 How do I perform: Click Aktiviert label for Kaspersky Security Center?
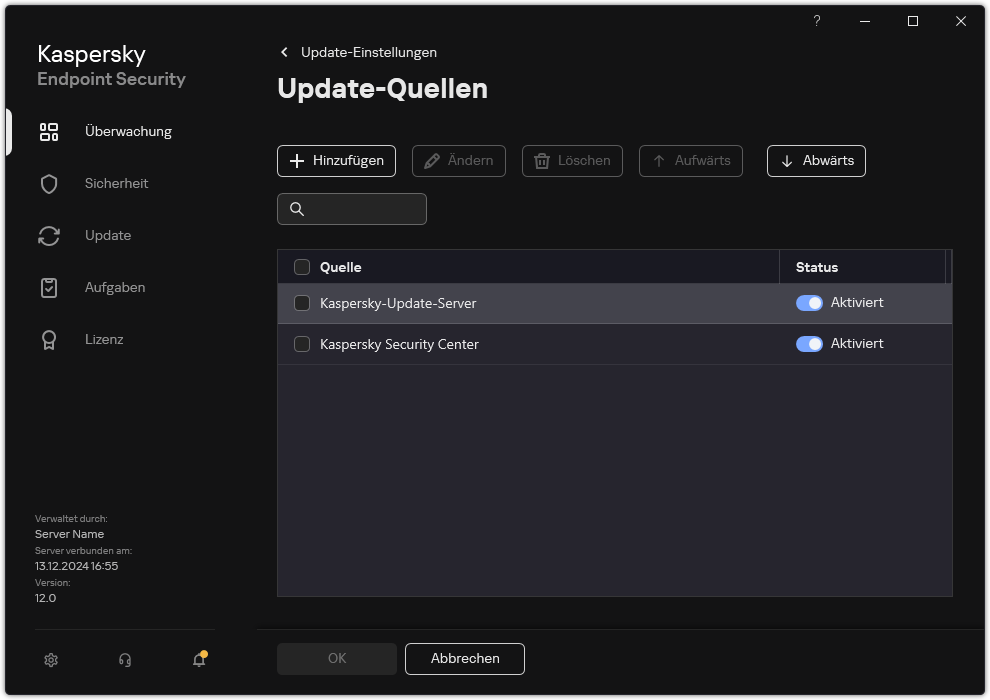(857, 343)
